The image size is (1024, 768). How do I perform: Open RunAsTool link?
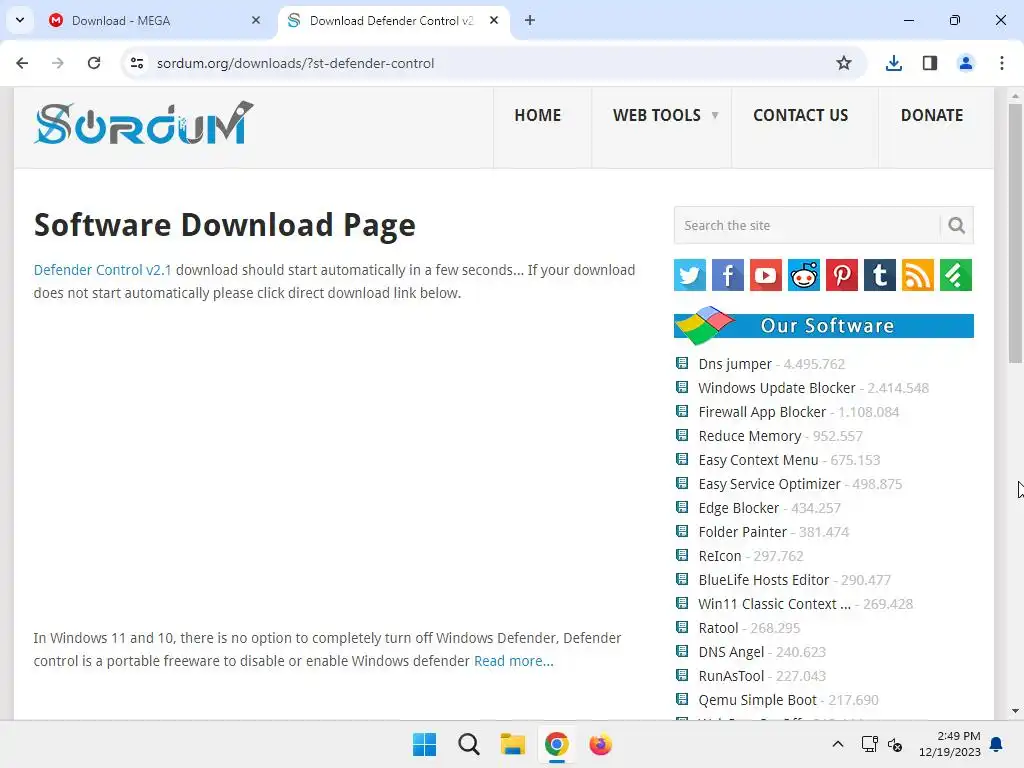(x=731, y=676)
